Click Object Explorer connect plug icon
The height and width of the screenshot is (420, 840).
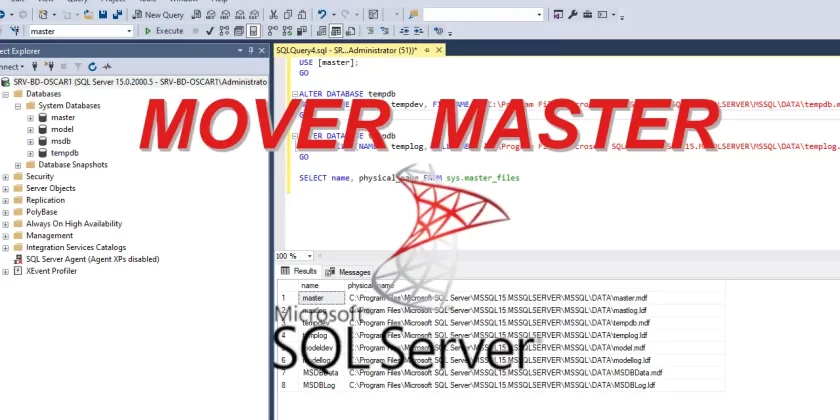tap(35, 67)
